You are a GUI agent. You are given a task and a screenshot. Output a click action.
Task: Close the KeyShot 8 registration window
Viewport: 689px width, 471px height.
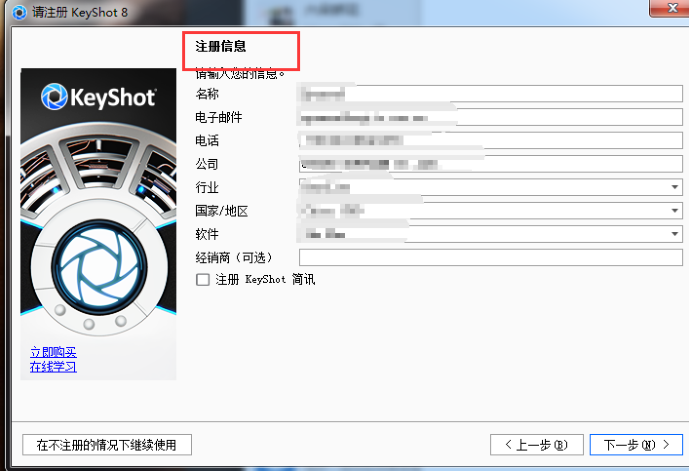tap(663, 8)
